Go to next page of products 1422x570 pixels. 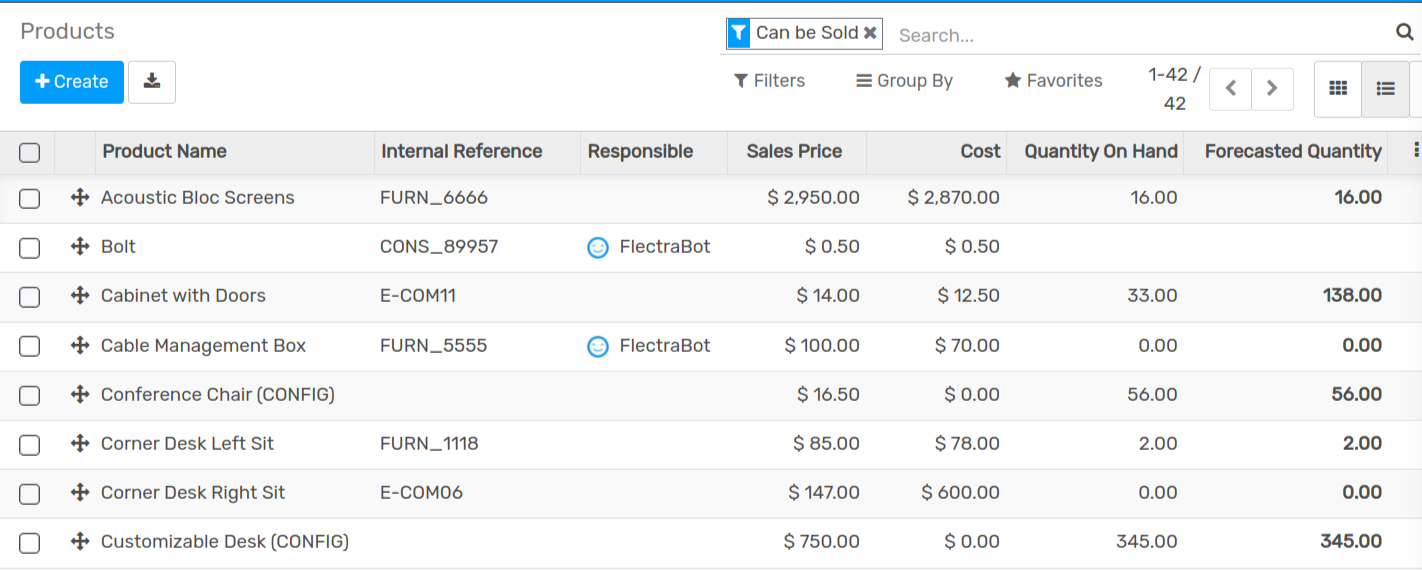pos(1272,89)
